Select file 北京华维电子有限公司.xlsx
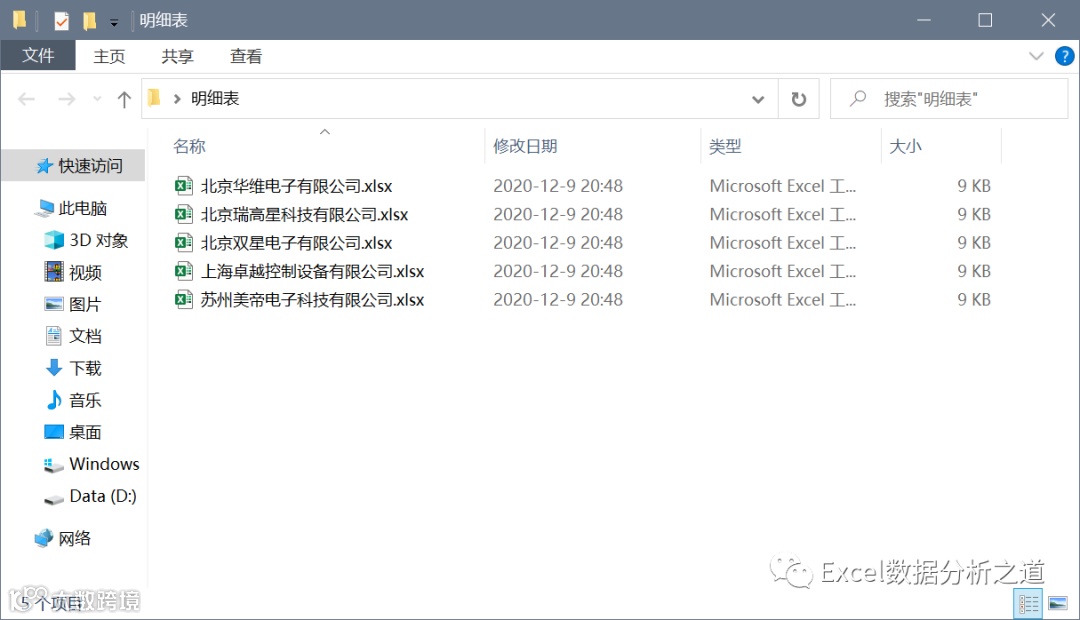This screenshot has width=1080, height=620. tap(296, 186)
